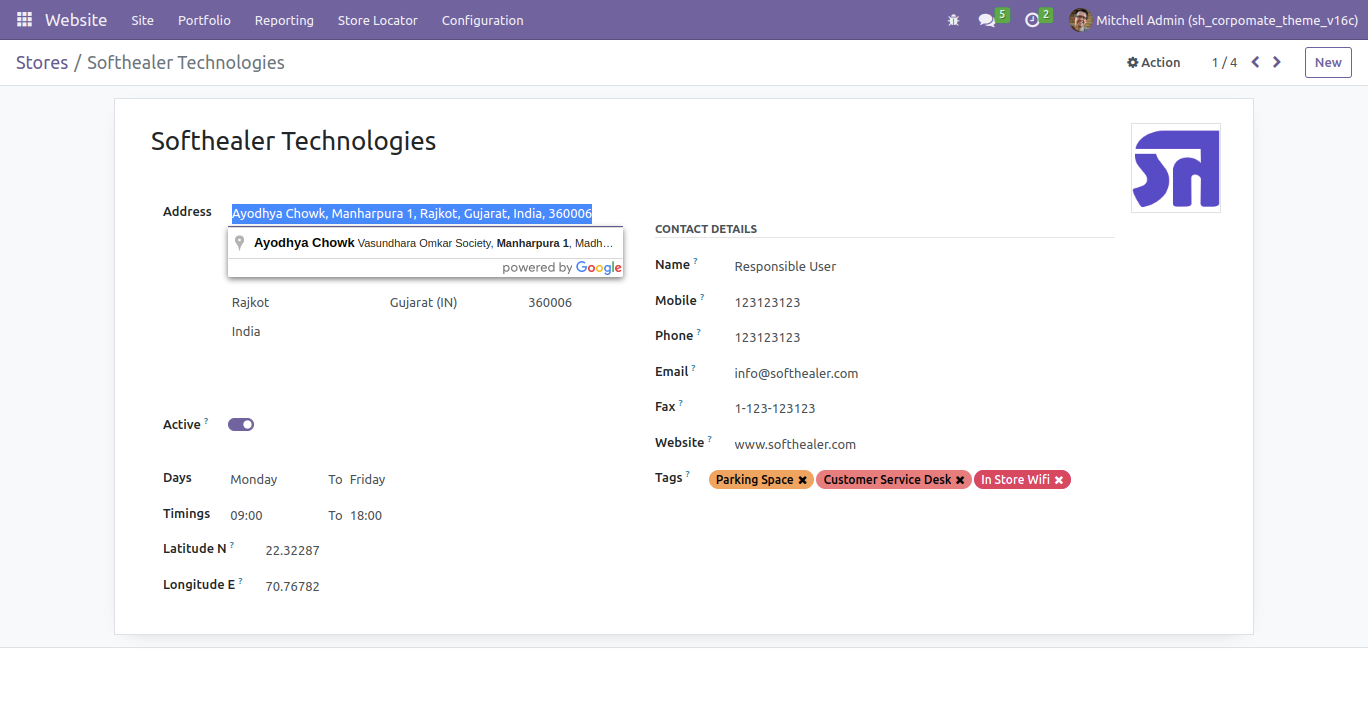Click the Softhealer store logo image
The width and height of the screenshot is (1368, 710).
pos(1176,168)
